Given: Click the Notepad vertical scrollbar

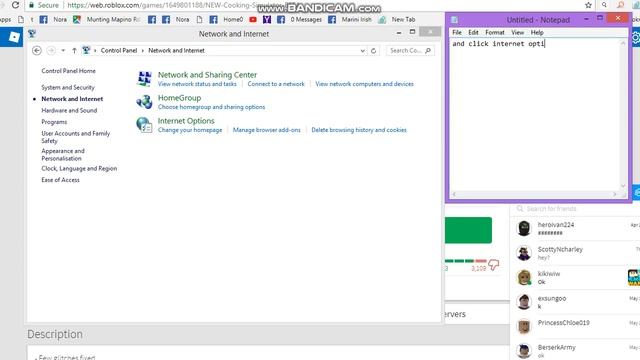Looking at the screenshot, I should (623, 114).
